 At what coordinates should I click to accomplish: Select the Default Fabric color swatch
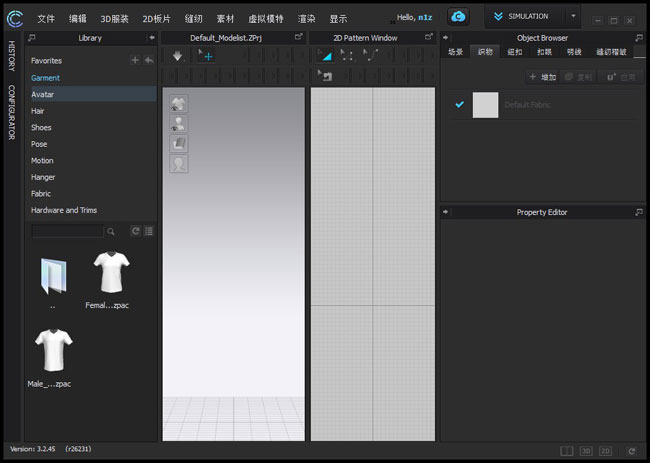coord(485,105)
